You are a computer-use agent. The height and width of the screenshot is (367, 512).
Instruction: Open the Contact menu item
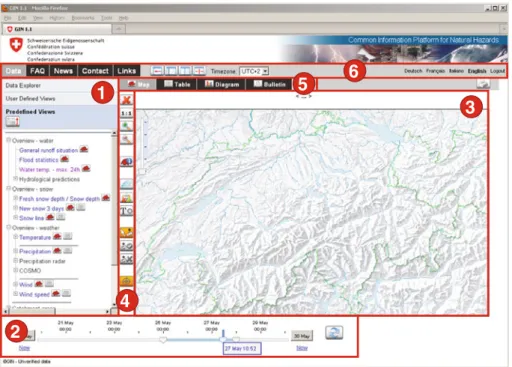click(x=95, y=71)
